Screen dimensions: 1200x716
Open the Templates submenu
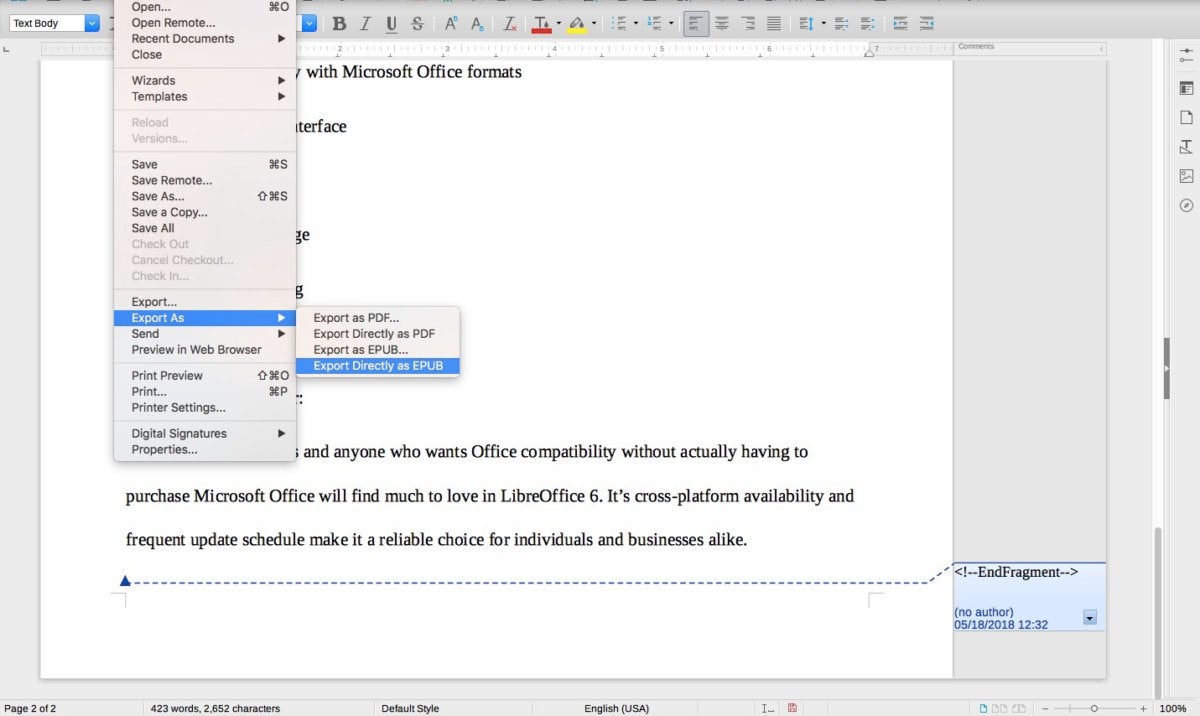coord(205,97)
